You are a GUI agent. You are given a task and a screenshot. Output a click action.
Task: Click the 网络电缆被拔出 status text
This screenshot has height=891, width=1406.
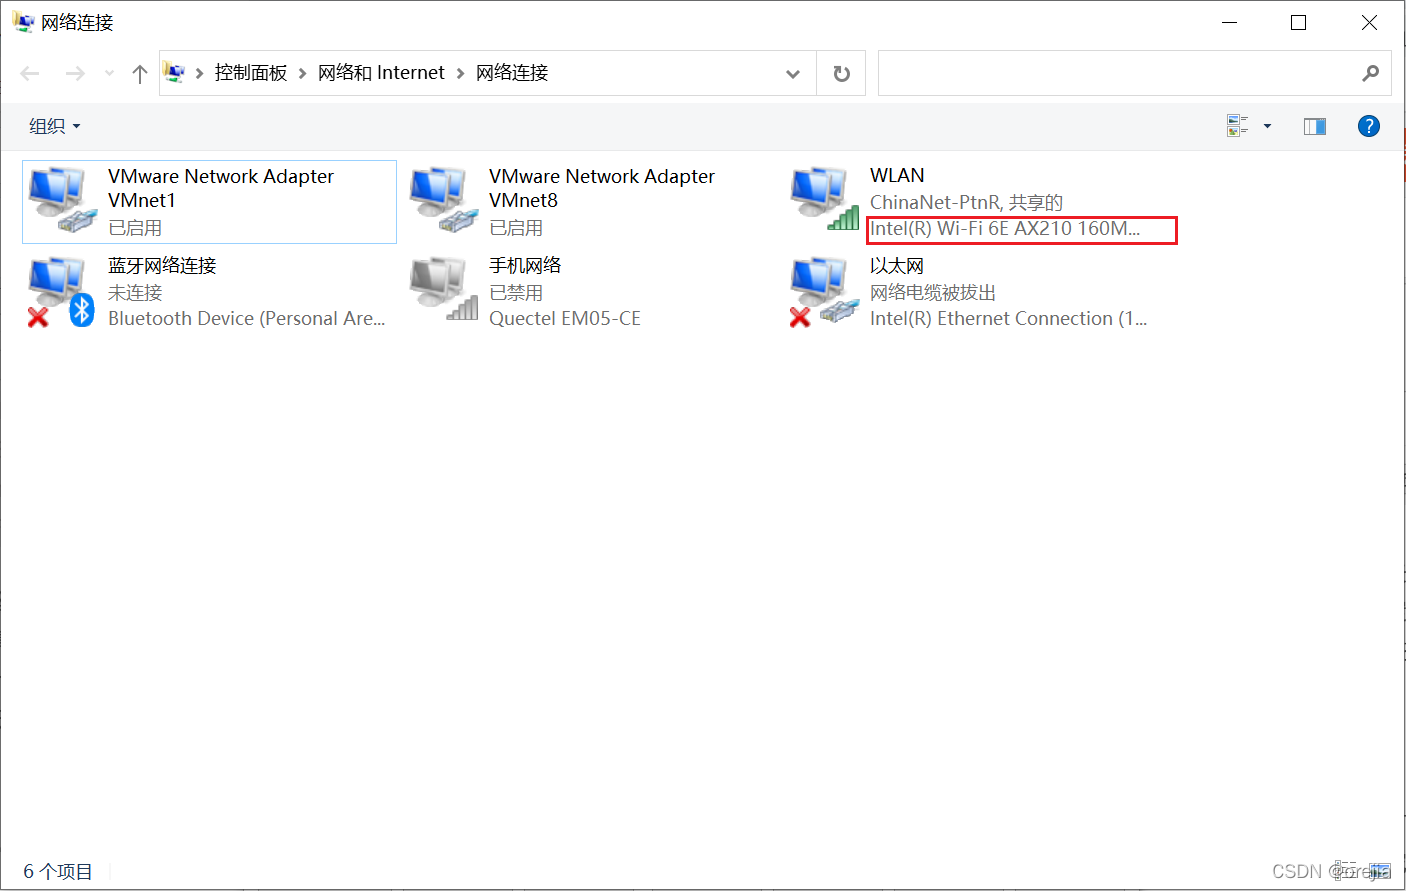click(933, 292)
